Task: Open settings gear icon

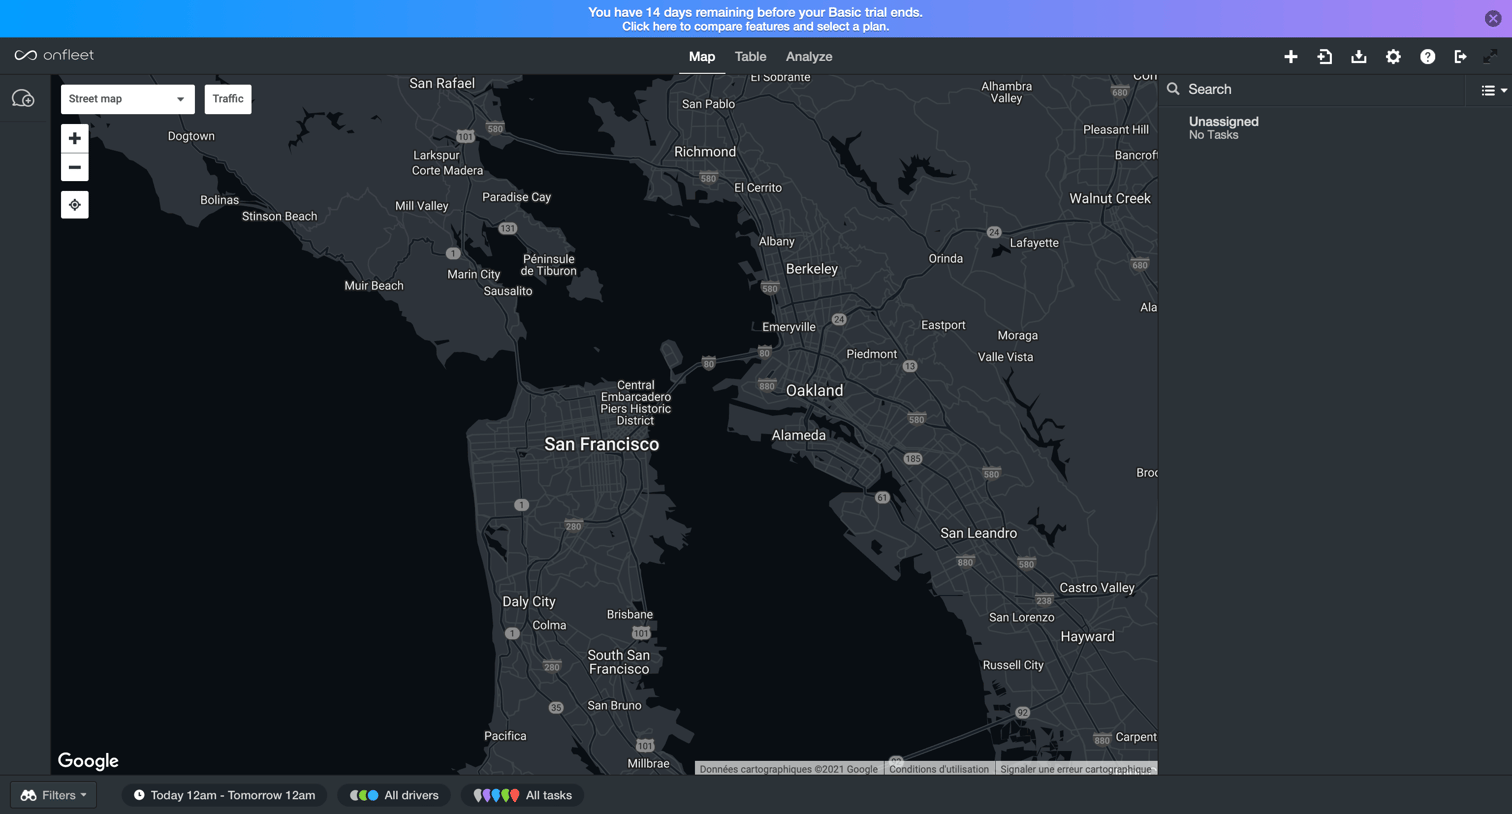Action: [1393, 57]
